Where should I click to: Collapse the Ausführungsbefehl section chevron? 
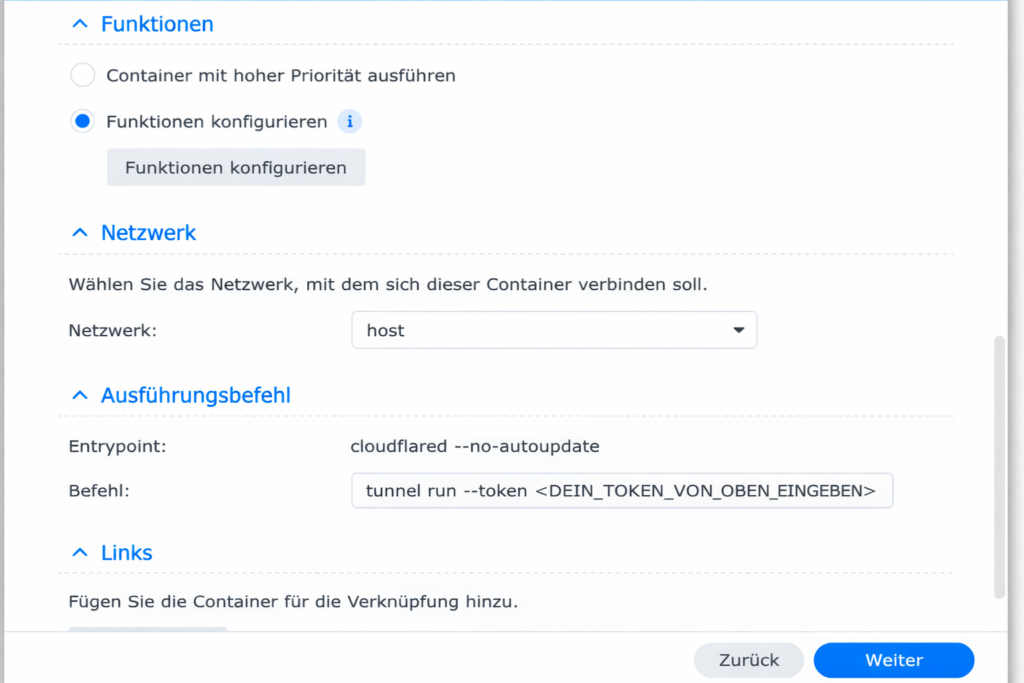click(80, 396)
